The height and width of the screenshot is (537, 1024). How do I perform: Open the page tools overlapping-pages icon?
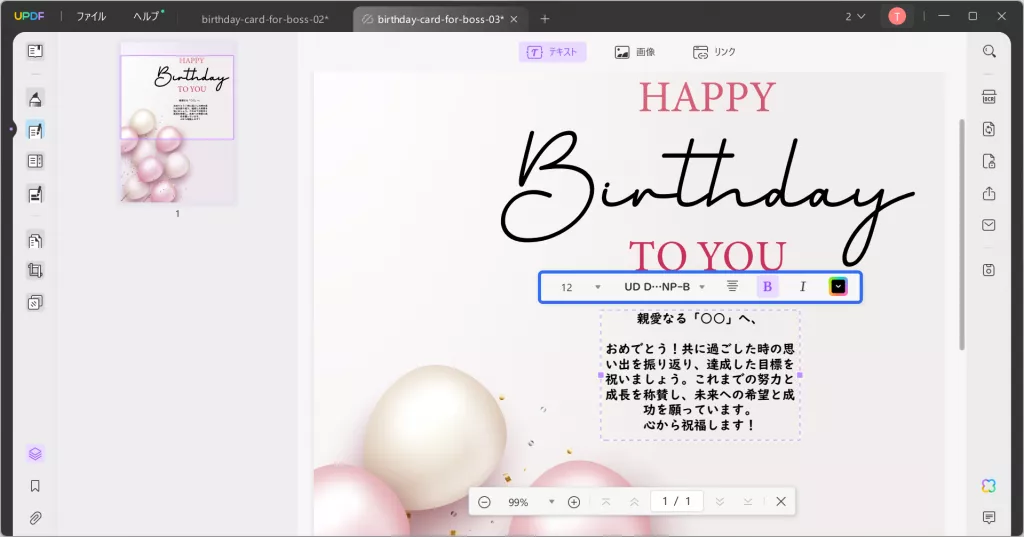(x=35, y=302)
